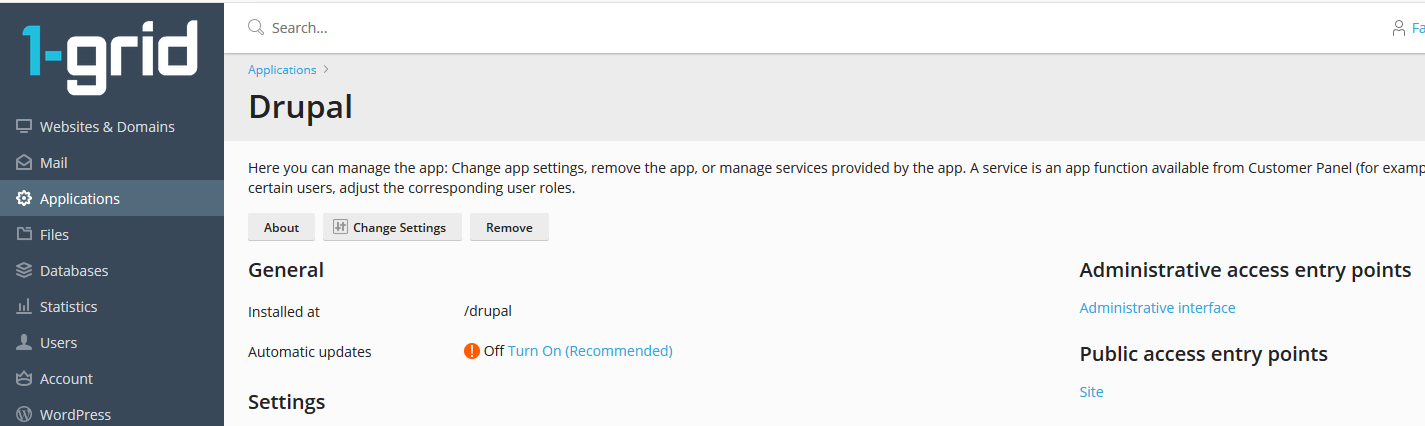Screen dimensions: 1425x426
Task: Click the sliders icon on Change Settings
Action: tap(340, 227)
